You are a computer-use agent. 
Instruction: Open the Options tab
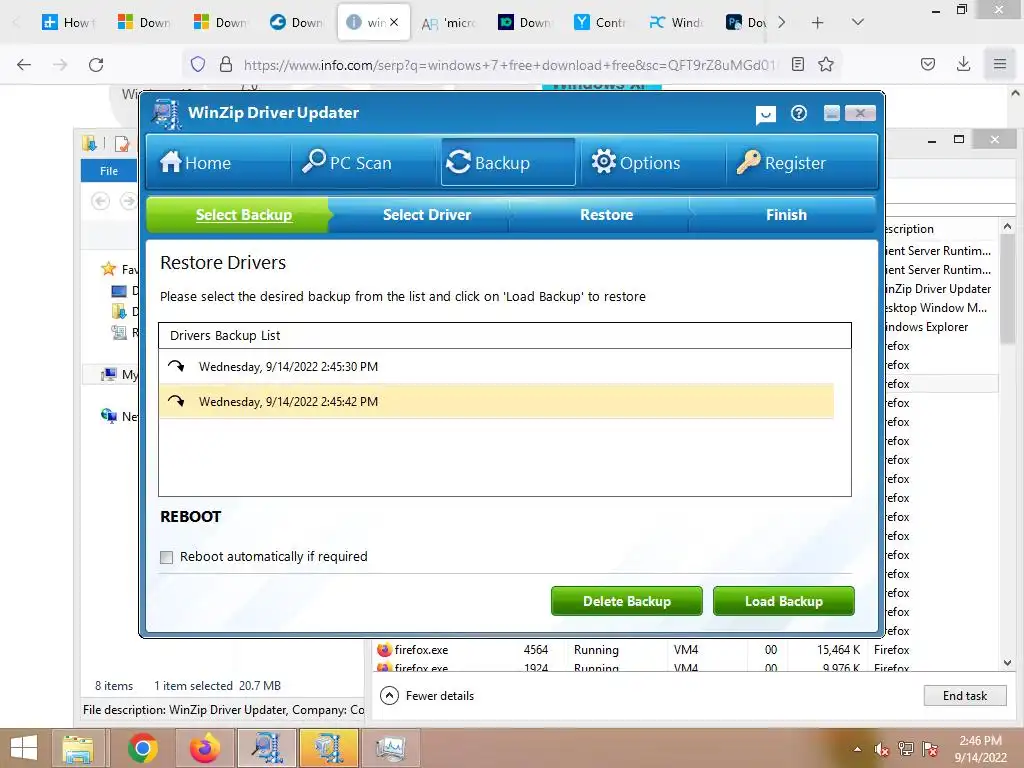click(636, 162)
